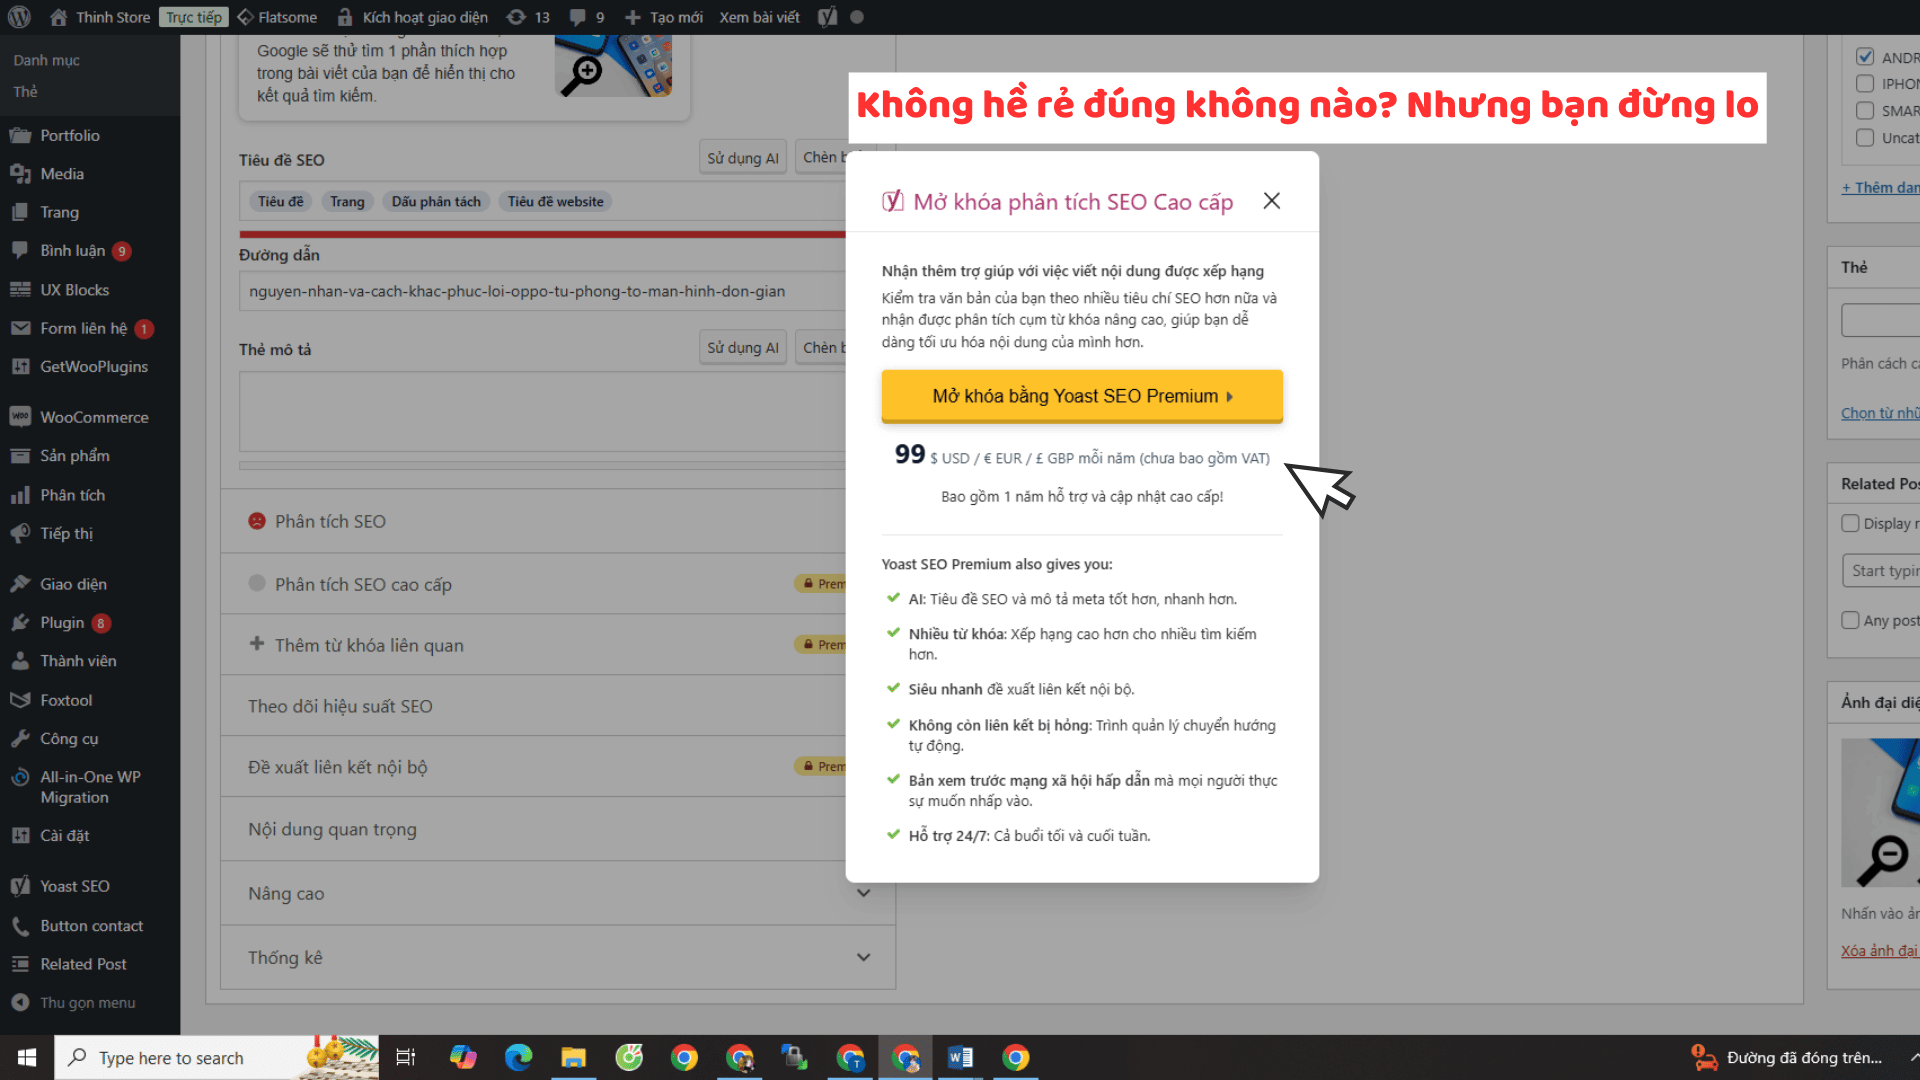This screenshot has width=1920, height=1080.
Task: Open All-in-One WP Migration
Action: coord(89,787)
